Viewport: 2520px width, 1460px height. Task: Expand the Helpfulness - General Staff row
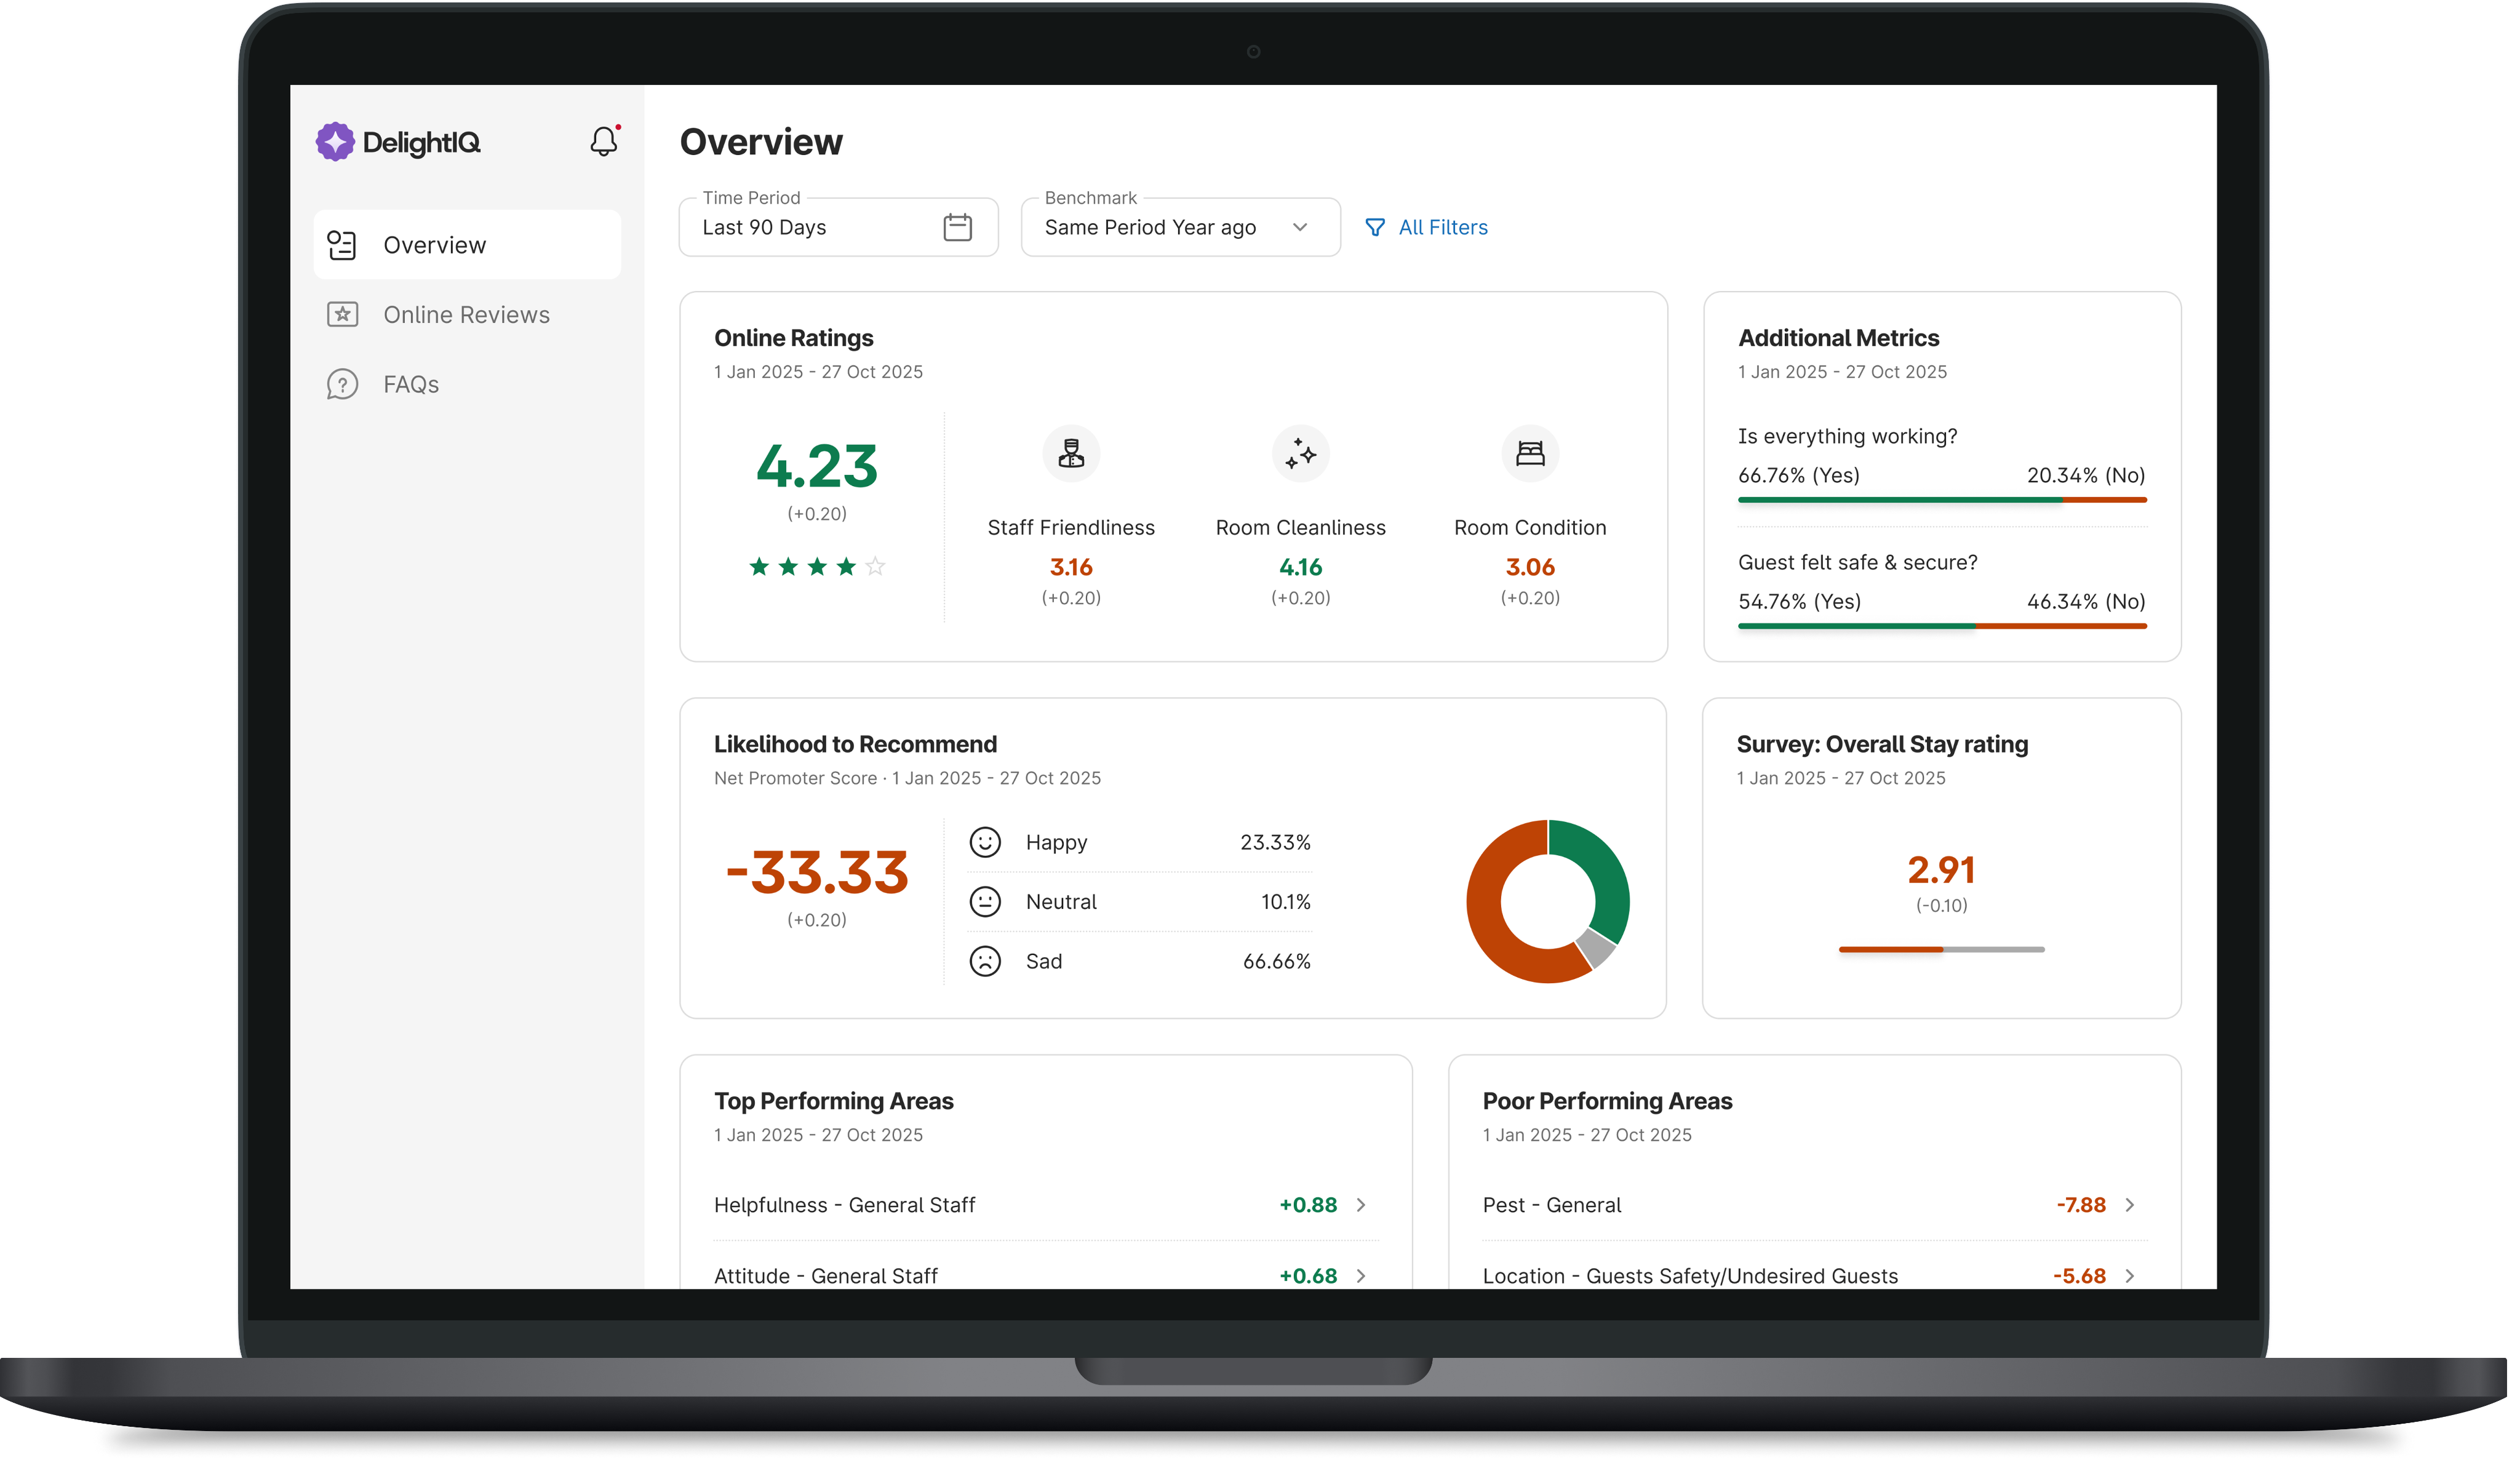coord(1361,1205)
